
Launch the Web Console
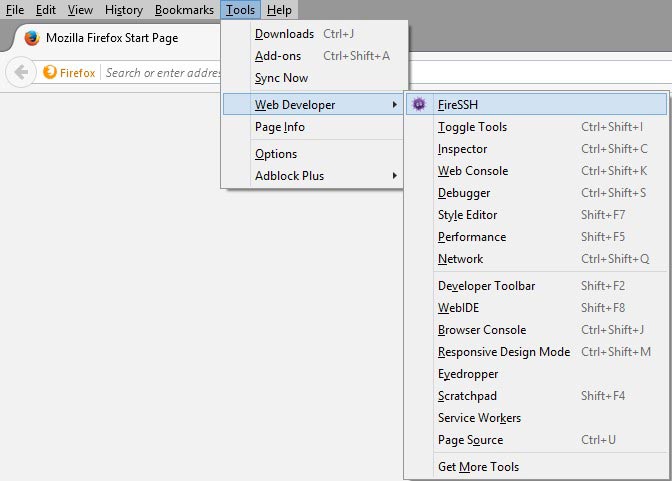(473, 171)
